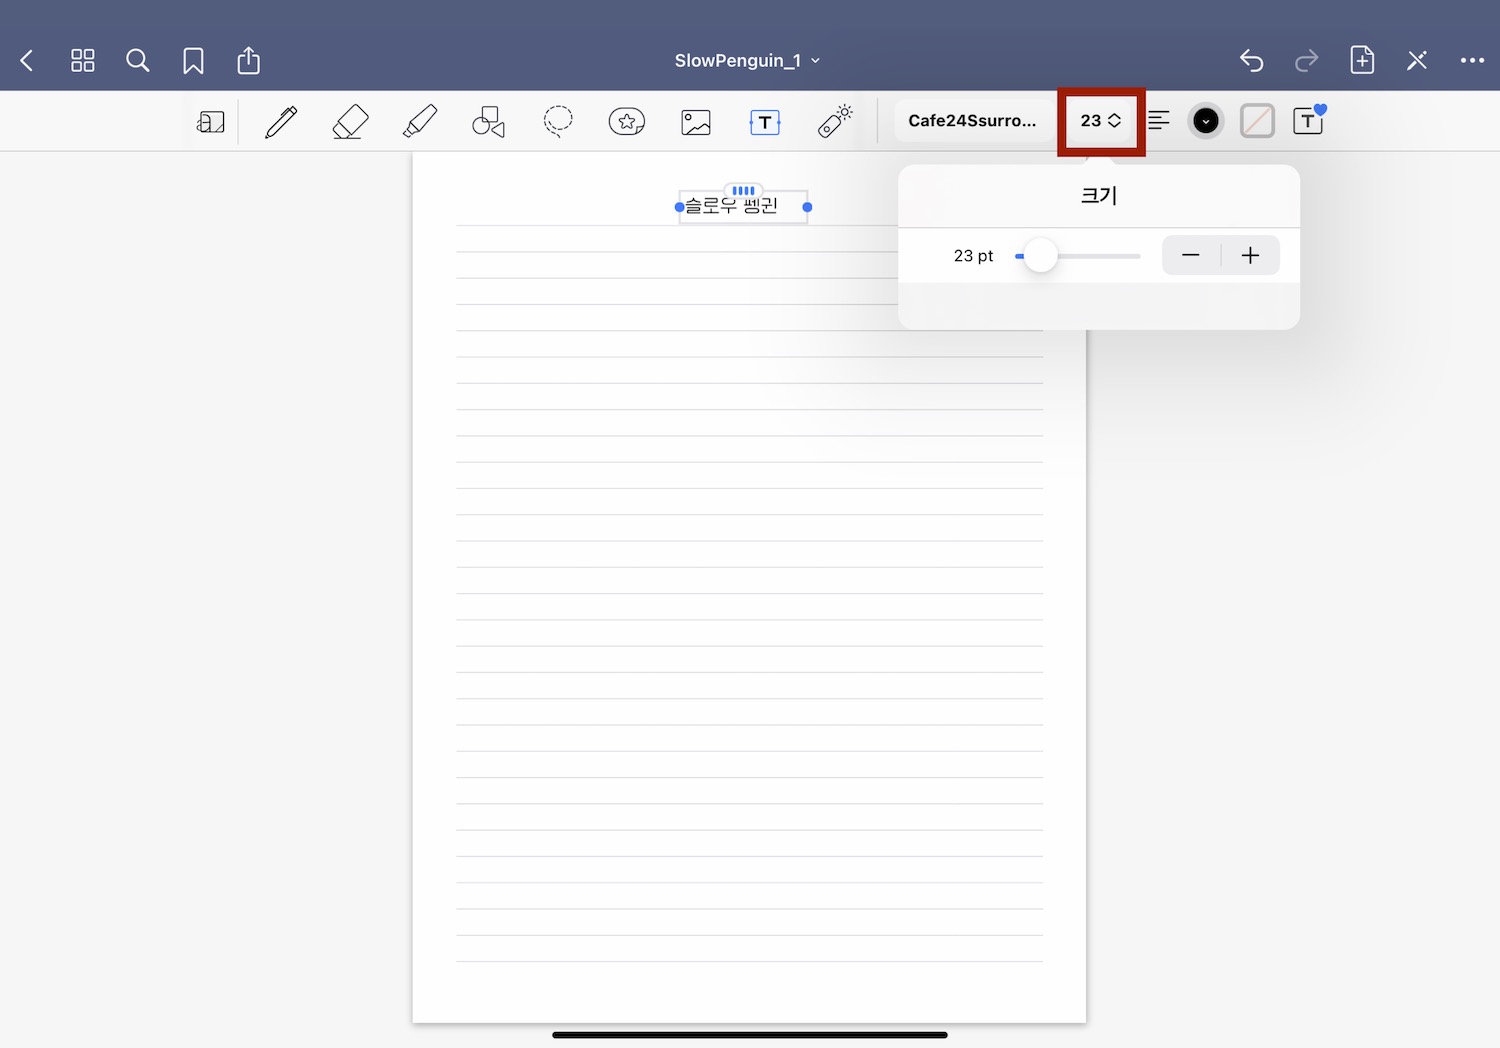This screenshot has width=1500, height=1048.
Task: Go back with the left arrow
Action: click(x=27, y=61)
